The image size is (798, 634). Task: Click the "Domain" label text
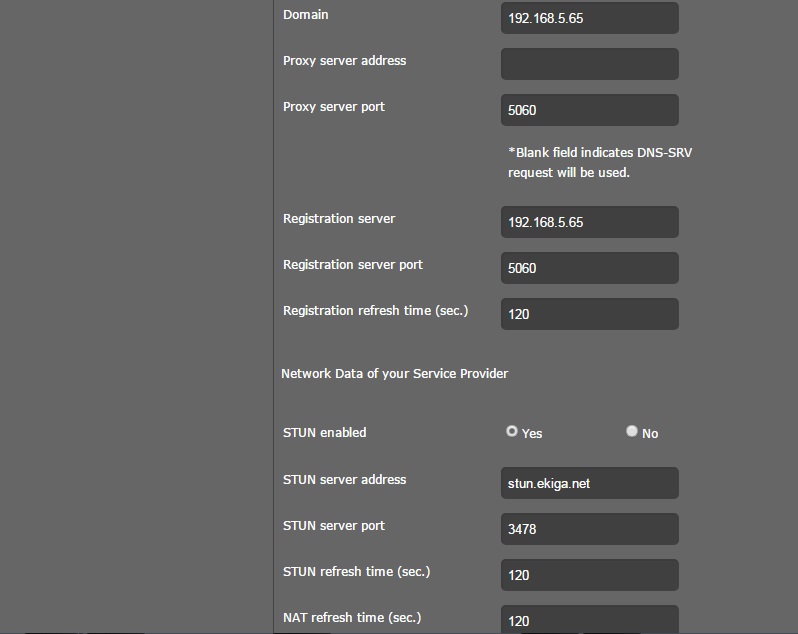(305, 15)
